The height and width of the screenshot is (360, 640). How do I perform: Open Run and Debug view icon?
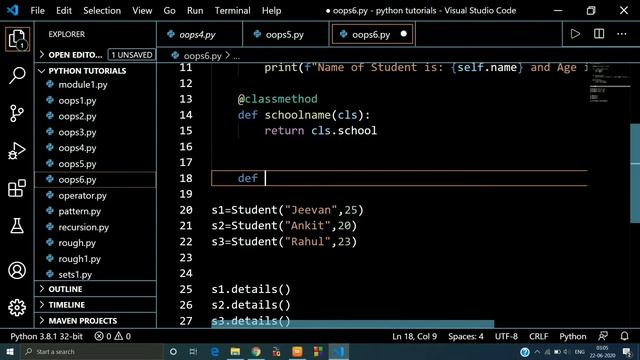(x=17, y=151)
